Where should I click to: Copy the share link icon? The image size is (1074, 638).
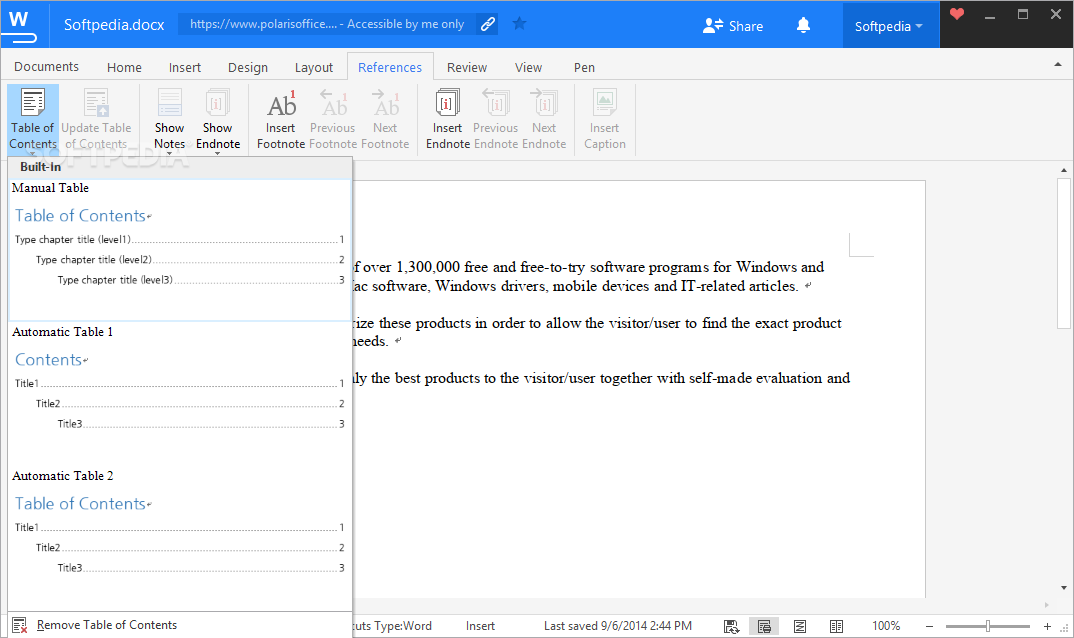487,24
